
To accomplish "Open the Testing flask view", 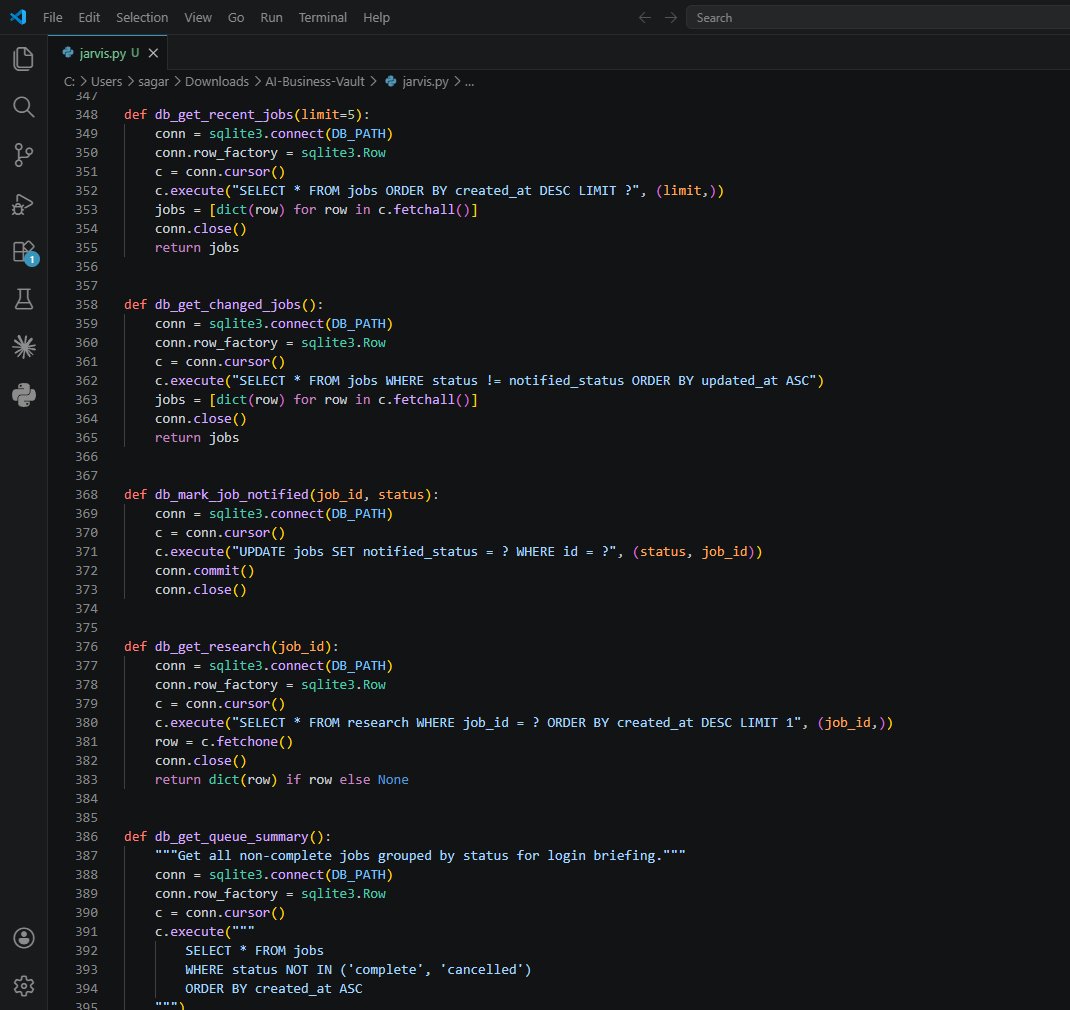I will [23, 299].
